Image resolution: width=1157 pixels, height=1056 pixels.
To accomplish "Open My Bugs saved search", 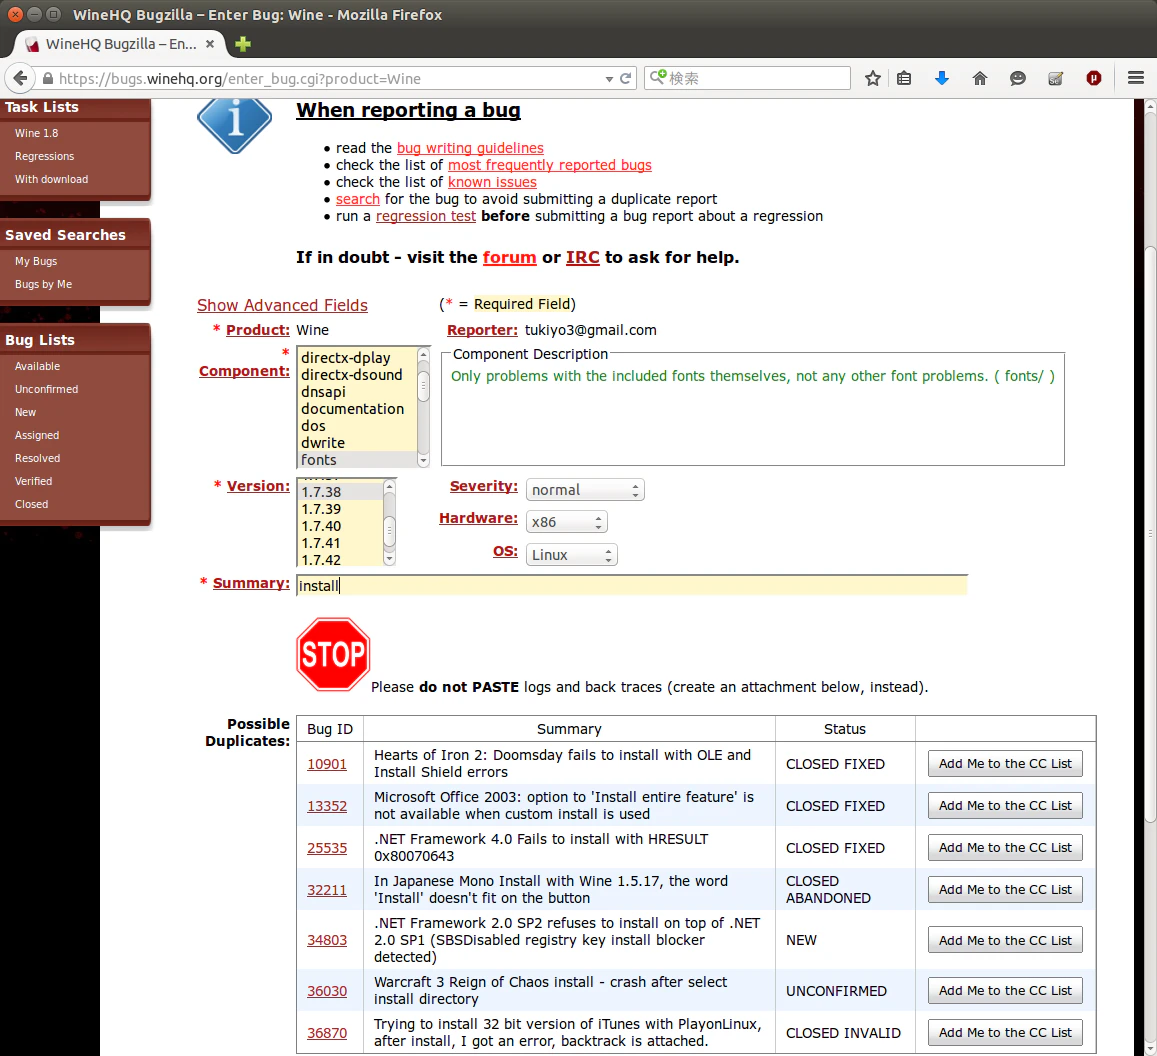I will coord(35,260).
